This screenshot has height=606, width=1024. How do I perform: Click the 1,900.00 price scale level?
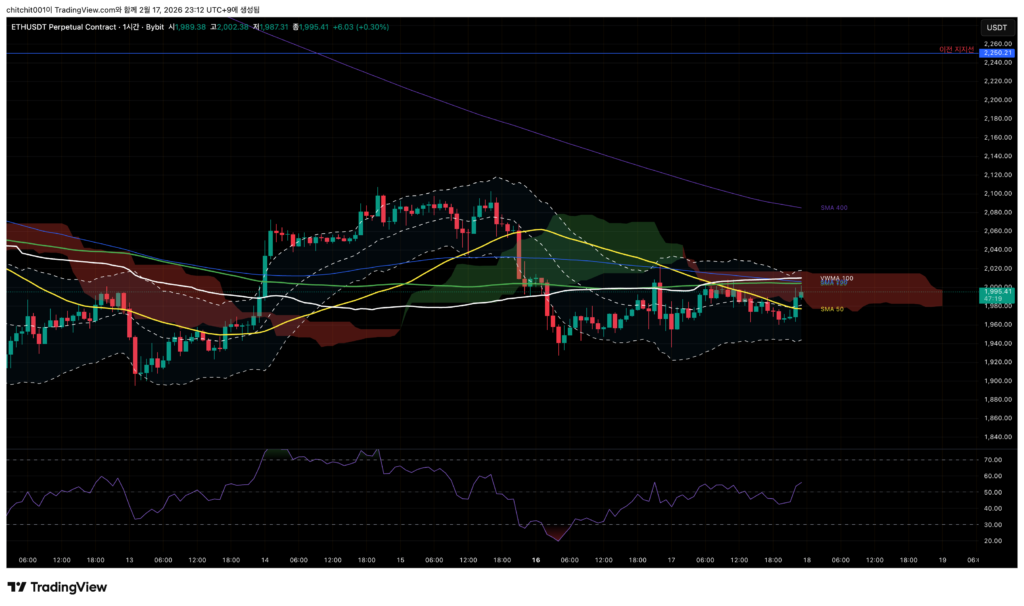coord(996,381)
